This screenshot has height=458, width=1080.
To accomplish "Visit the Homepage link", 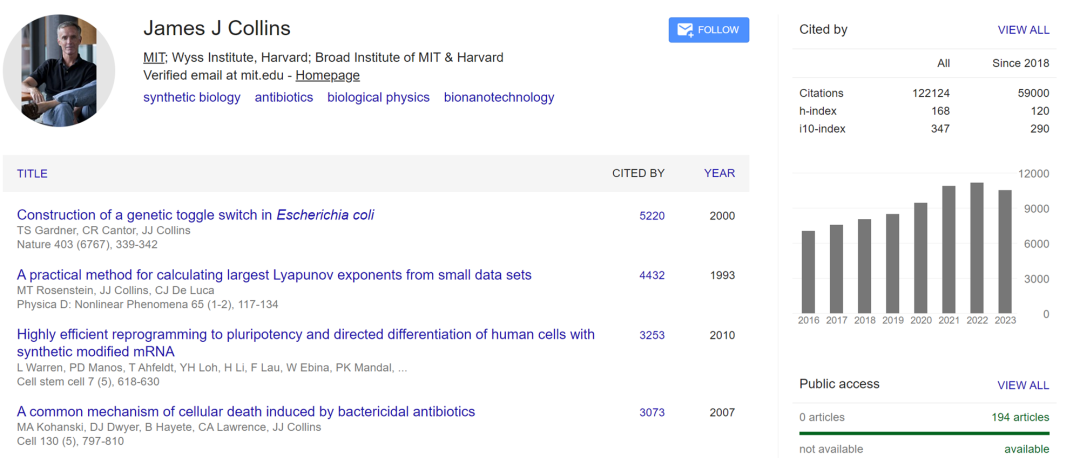I will pyautogui.click(x=327, y=75).
